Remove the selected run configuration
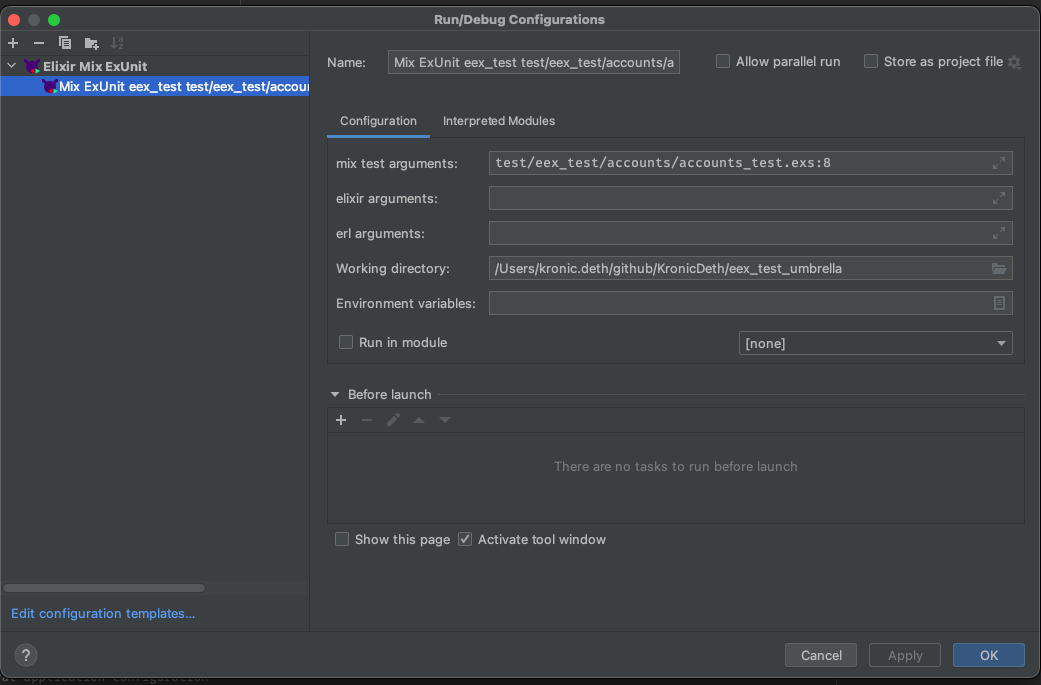1041x685 pixels. (39, 43)
